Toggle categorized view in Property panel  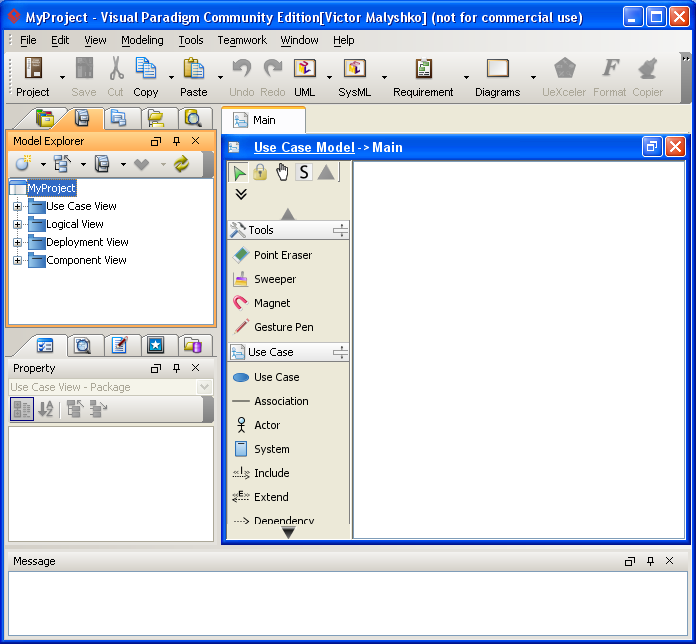(x=22, y=409)
